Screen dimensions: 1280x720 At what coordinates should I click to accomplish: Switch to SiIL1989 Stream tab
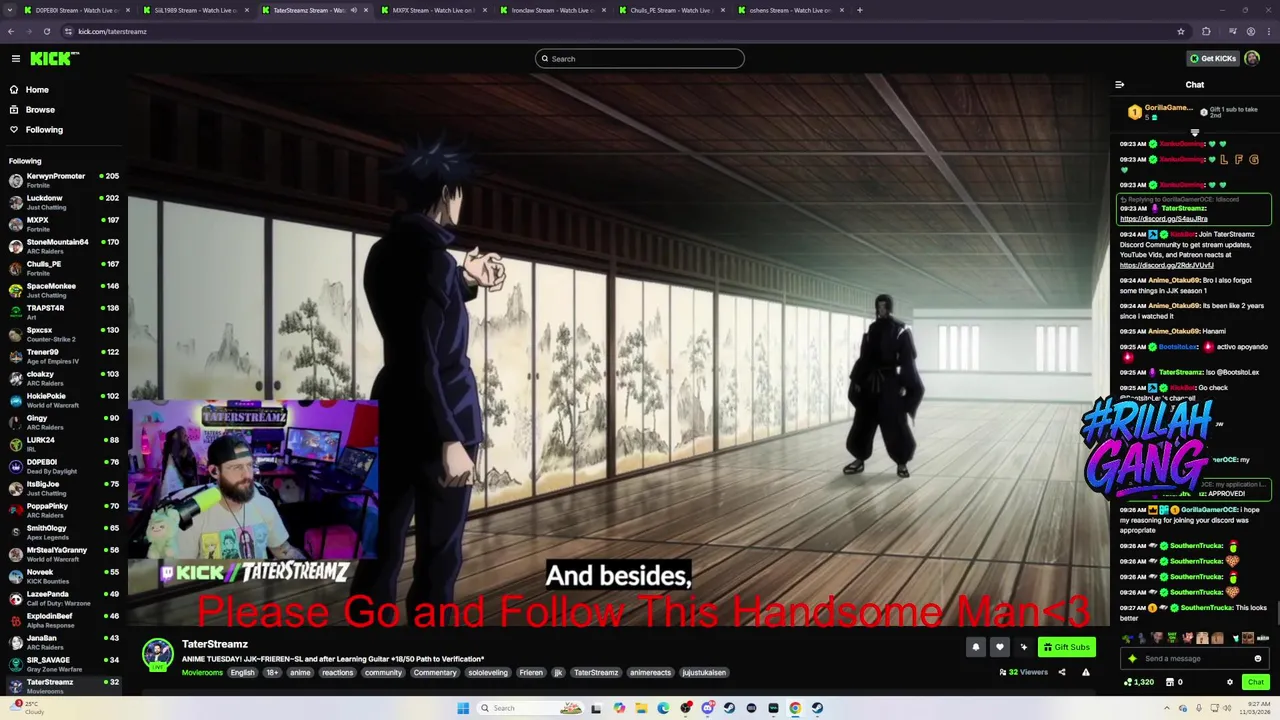tap(194, 10)
